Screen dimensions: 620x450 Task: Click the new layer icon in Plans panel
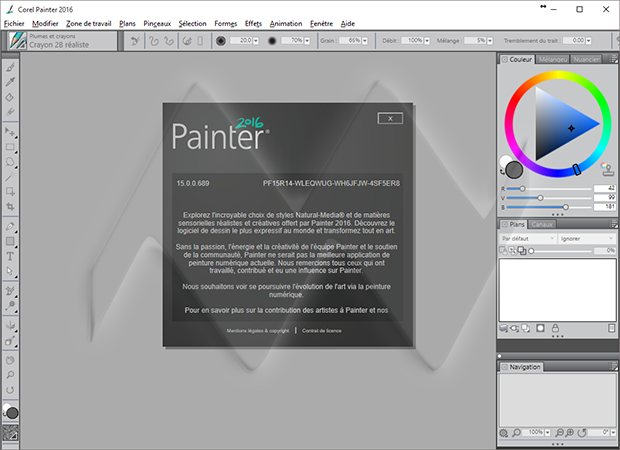tap(525, 328)
